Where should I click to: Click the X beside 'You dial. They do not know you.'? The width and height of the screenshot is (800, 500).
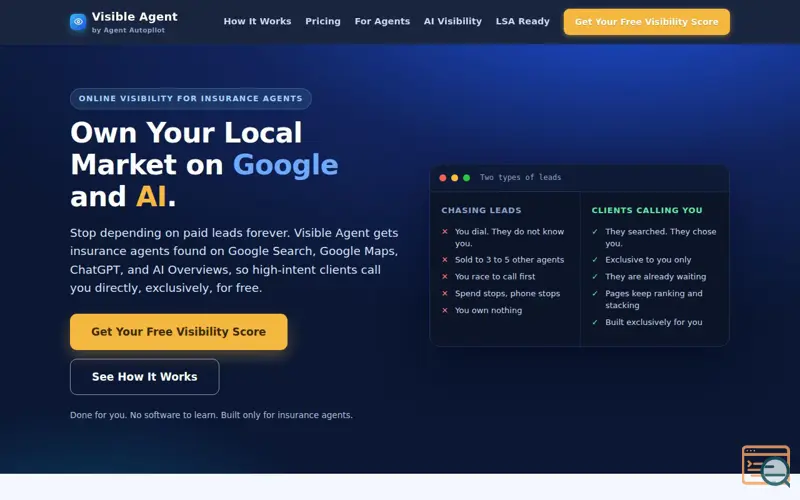(x=445, y=232)
